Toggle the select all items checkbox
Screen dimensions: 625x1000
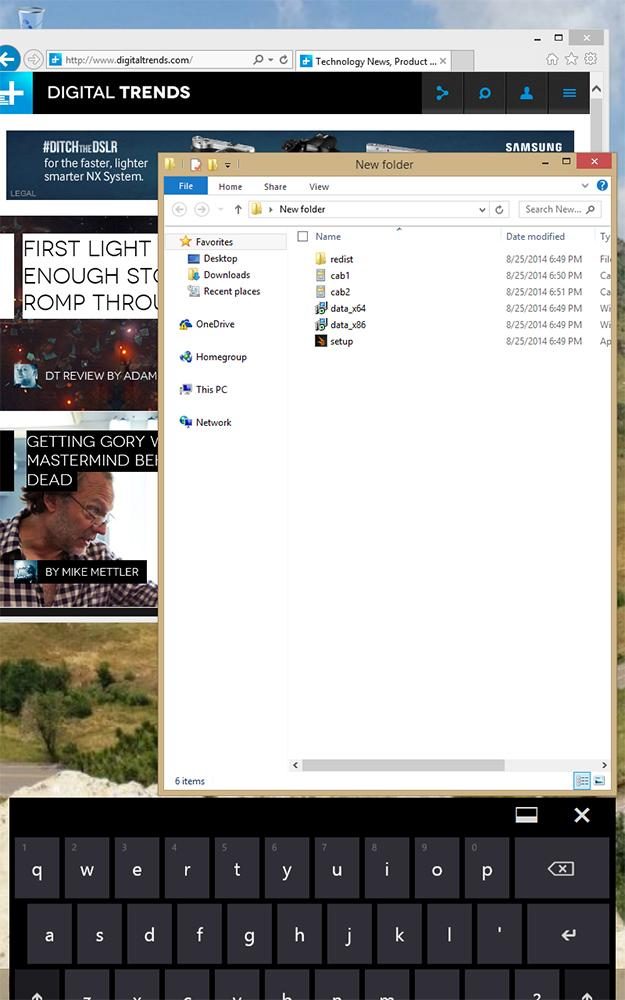click(x=303, y=237)
